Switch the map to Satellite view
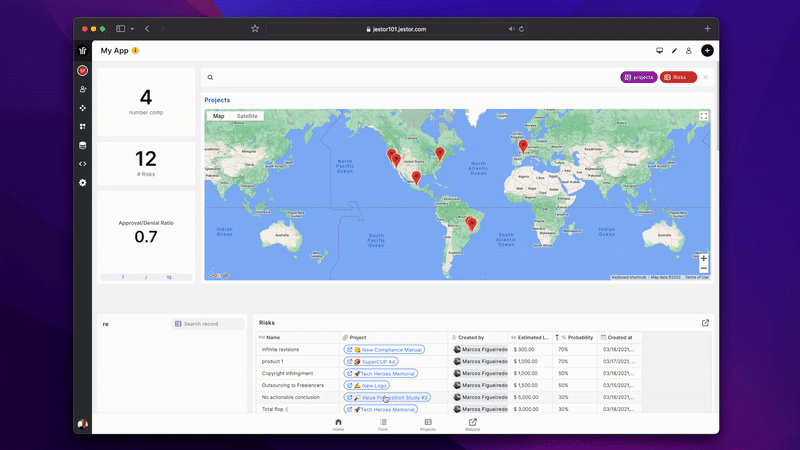 click(247, 116)
